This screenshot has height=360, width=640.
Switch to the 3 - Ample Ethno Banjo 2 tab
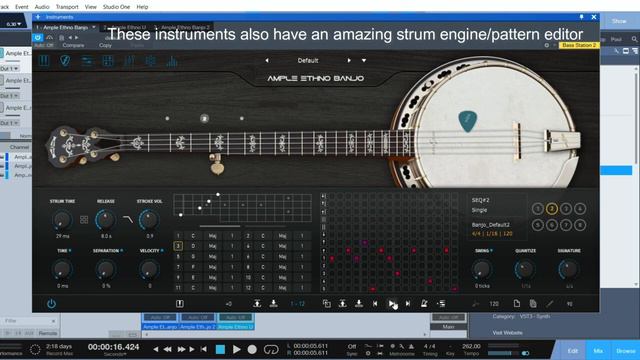pyautogui.click(x=182, y=27)
